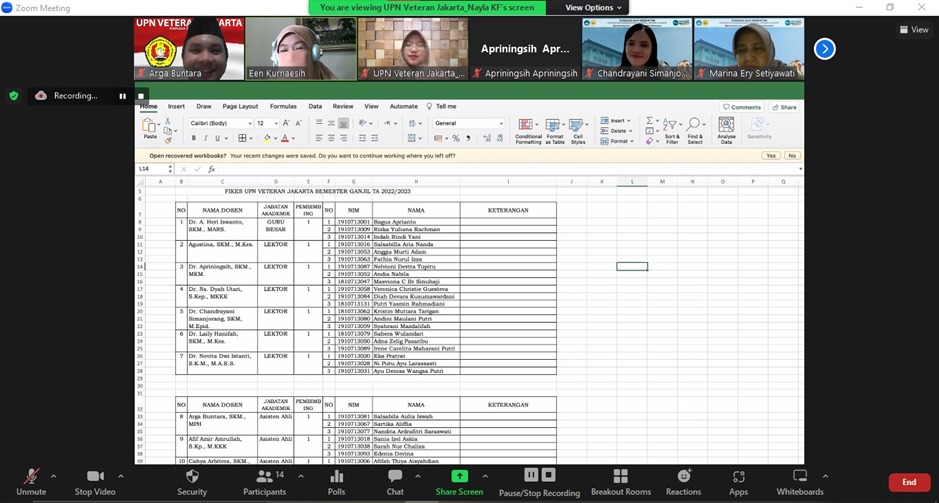Open the Whiteboards icon
The width and height of the screenshot is (939, 503).
(799, 478)
